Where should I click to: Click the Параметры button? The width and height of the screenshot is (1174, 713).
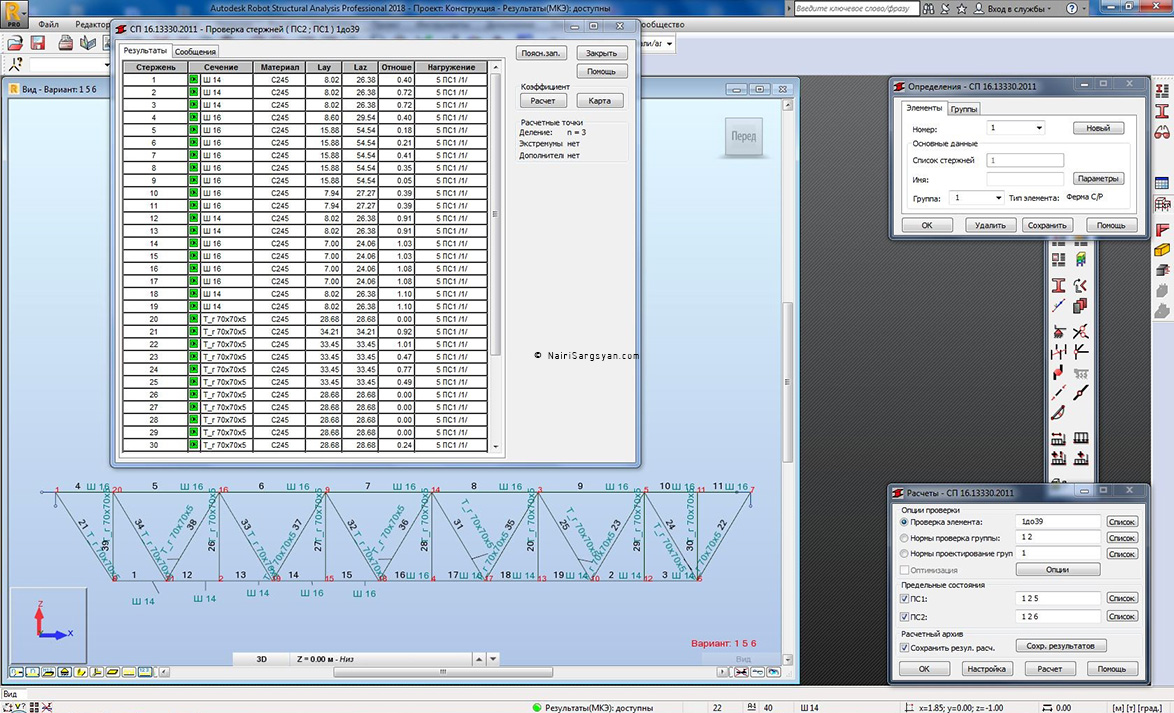pyautogui.click(x=1098, y=179)
